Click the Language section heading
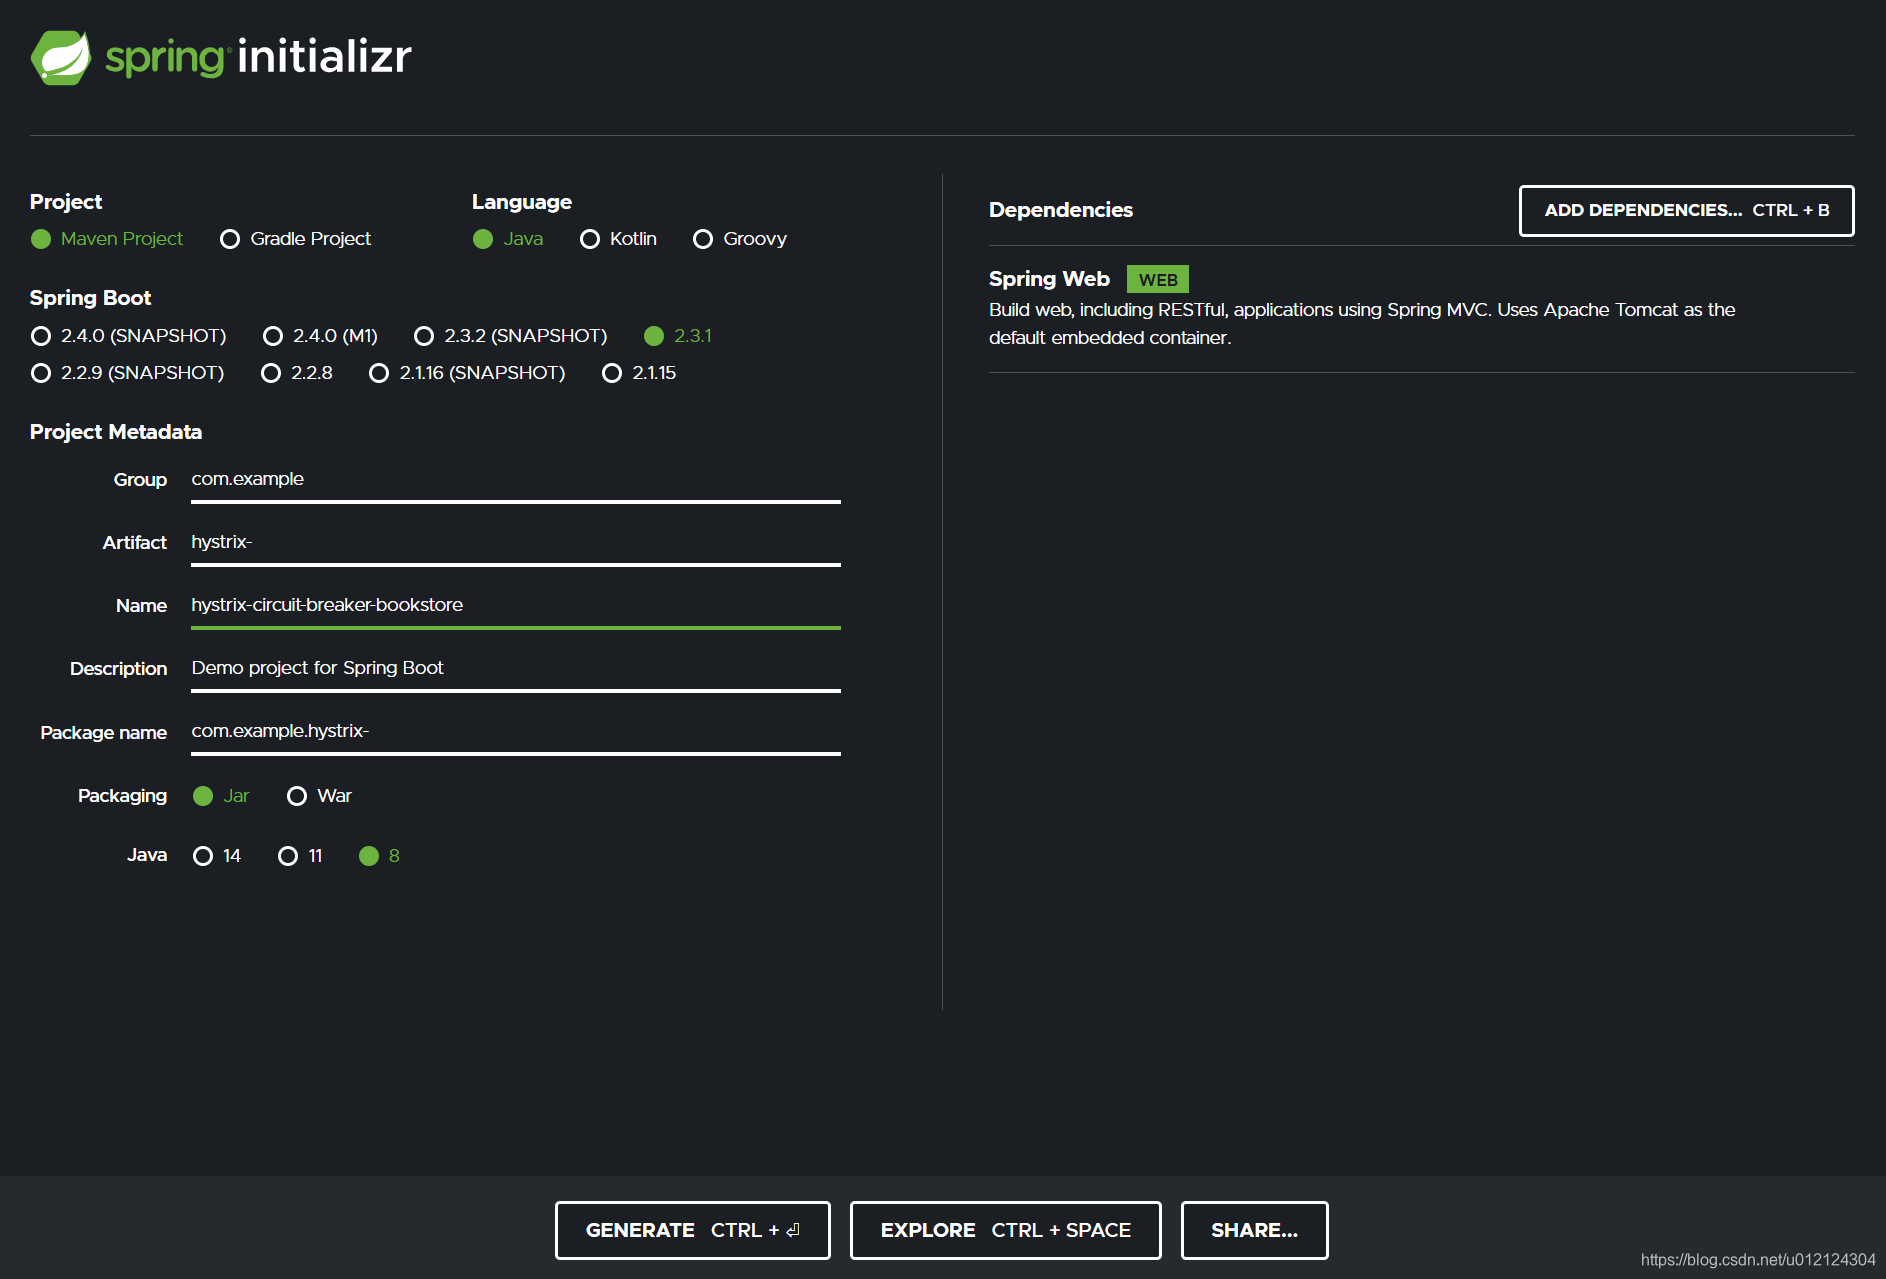Viewport: 1886px width, 1279px height. point(522,202)
